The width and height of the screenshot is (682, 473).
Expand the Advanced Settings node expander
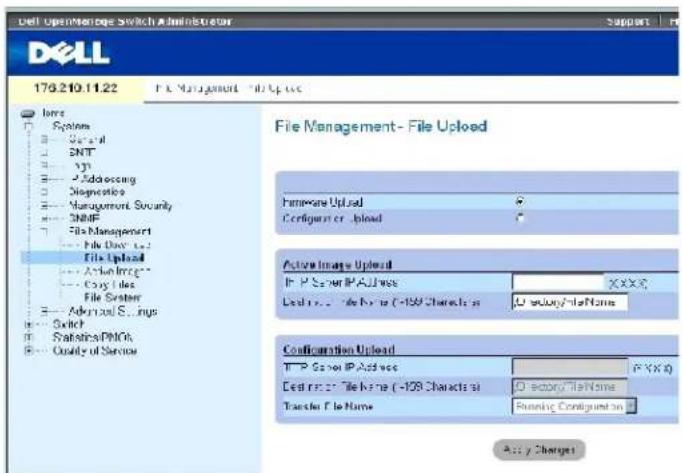pyautogui.click(x=44, y=311)
